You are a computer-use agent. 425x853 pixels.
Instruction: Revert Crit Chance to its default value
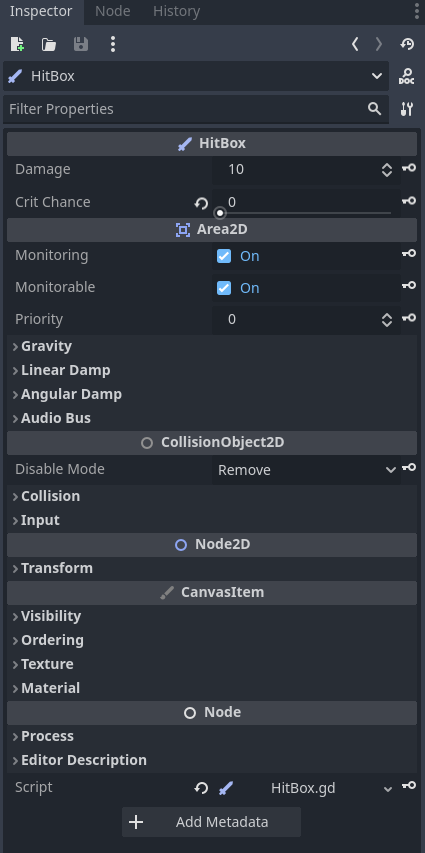coord(201,203)
